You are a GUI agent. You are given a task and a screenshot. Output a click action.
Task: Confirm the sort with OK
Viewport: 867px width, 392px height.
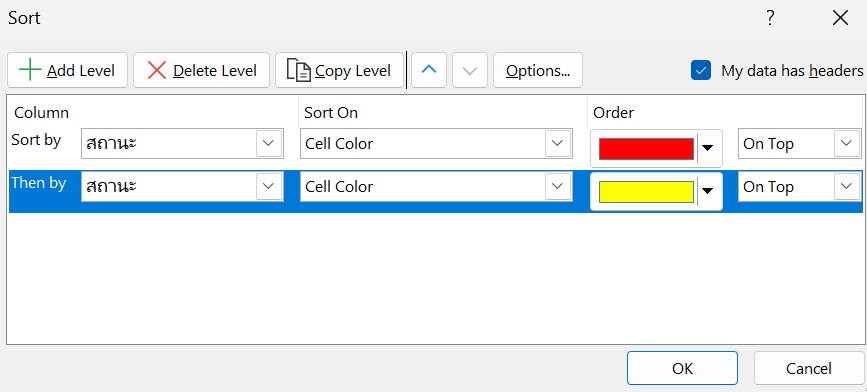682,368
